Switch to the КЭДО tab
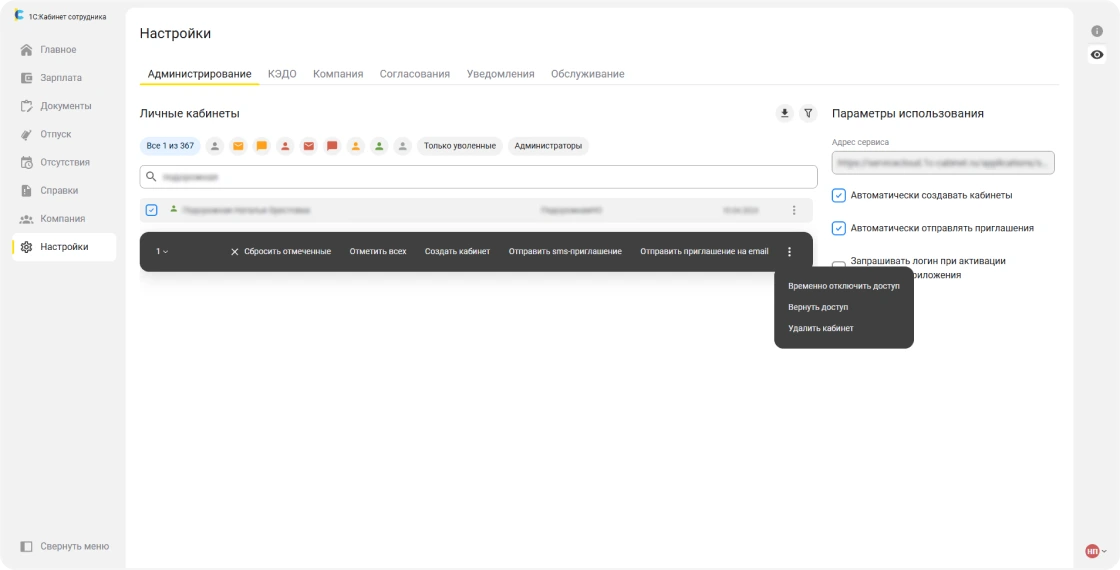 [x=282, y=74]
